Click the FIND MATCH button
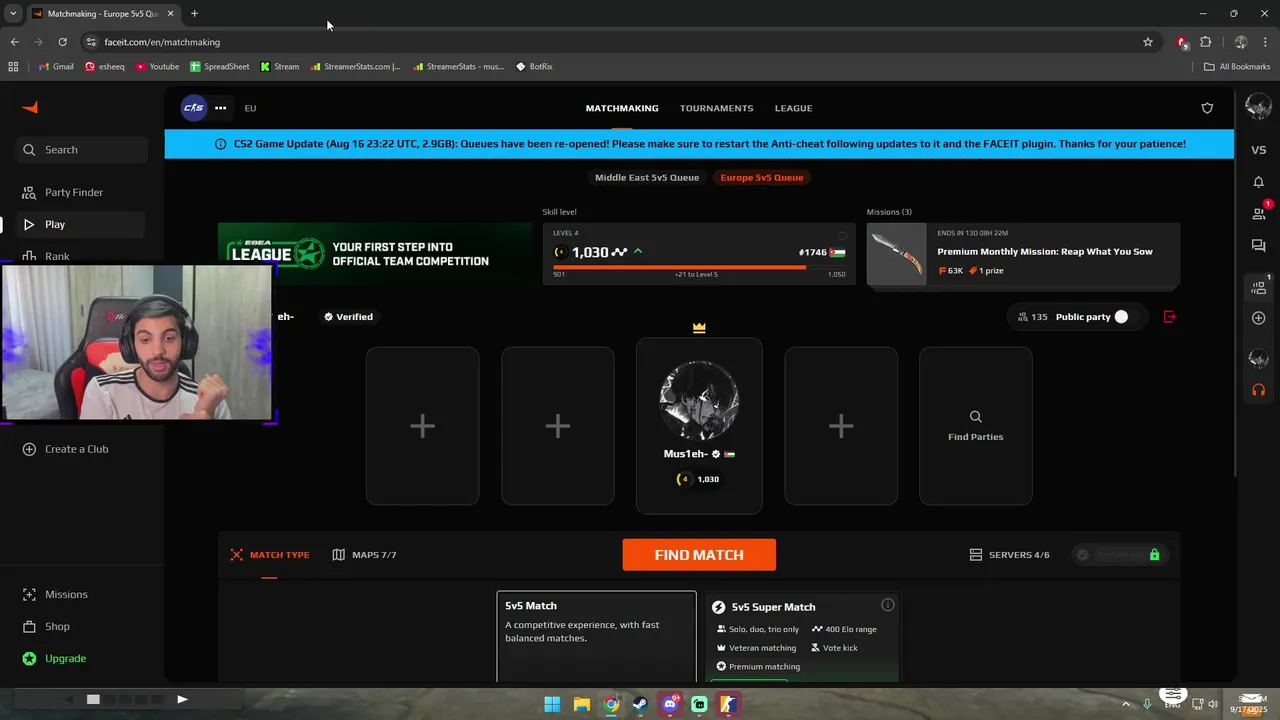Screen dimensions: 1280x720 tap(699, 555)
